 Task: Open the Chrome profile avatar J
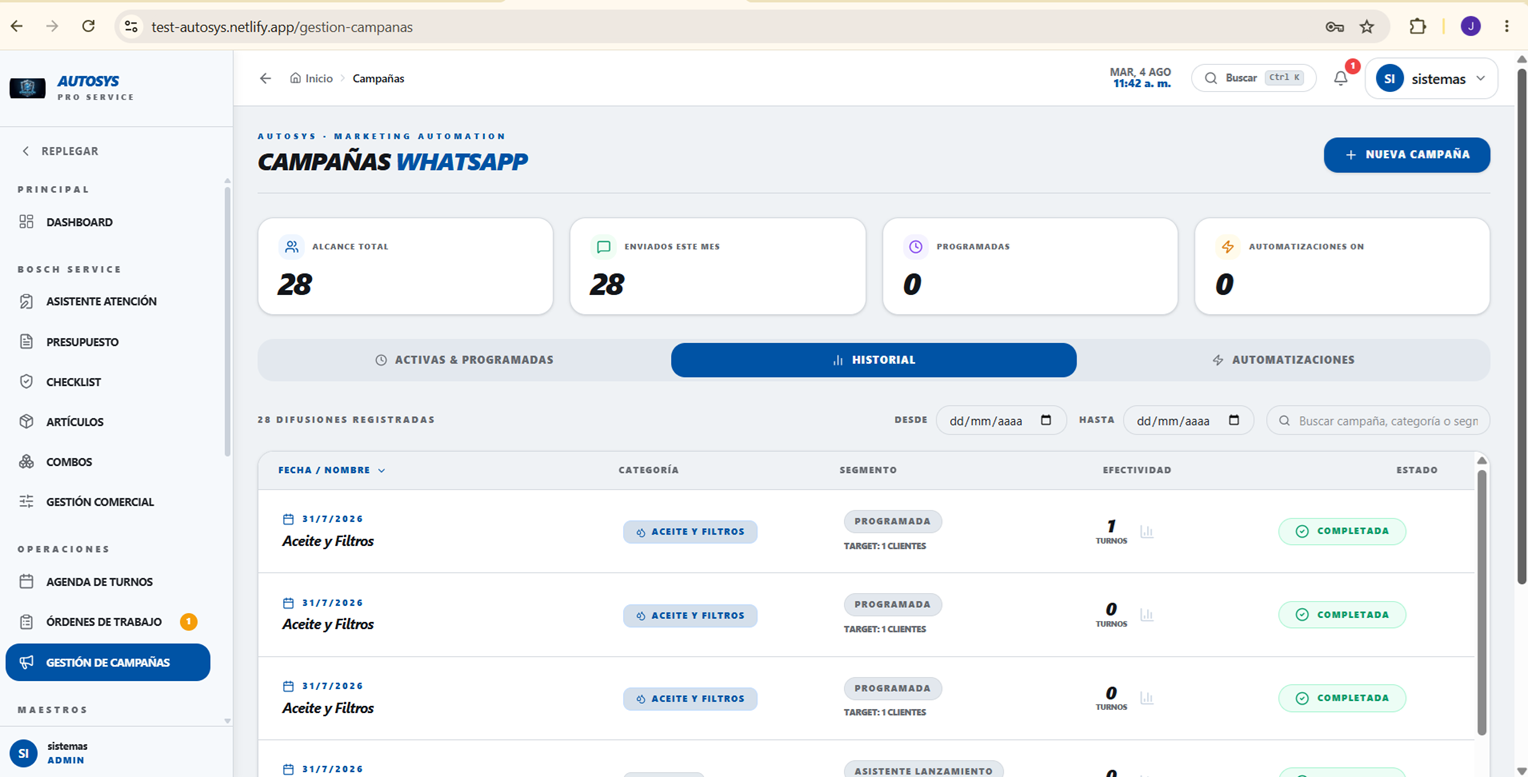(1470, 27)
